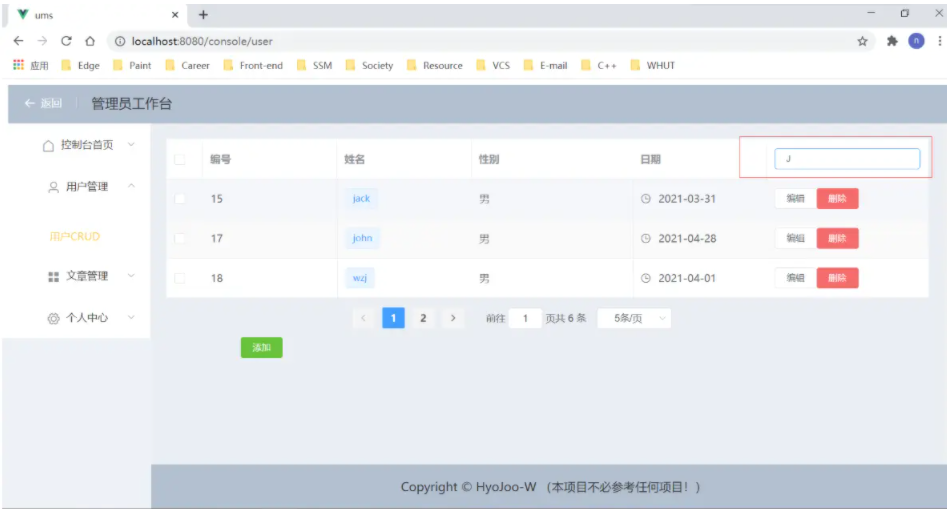
Task: Check the row checkbox for user 15
Action: point(179,199)
